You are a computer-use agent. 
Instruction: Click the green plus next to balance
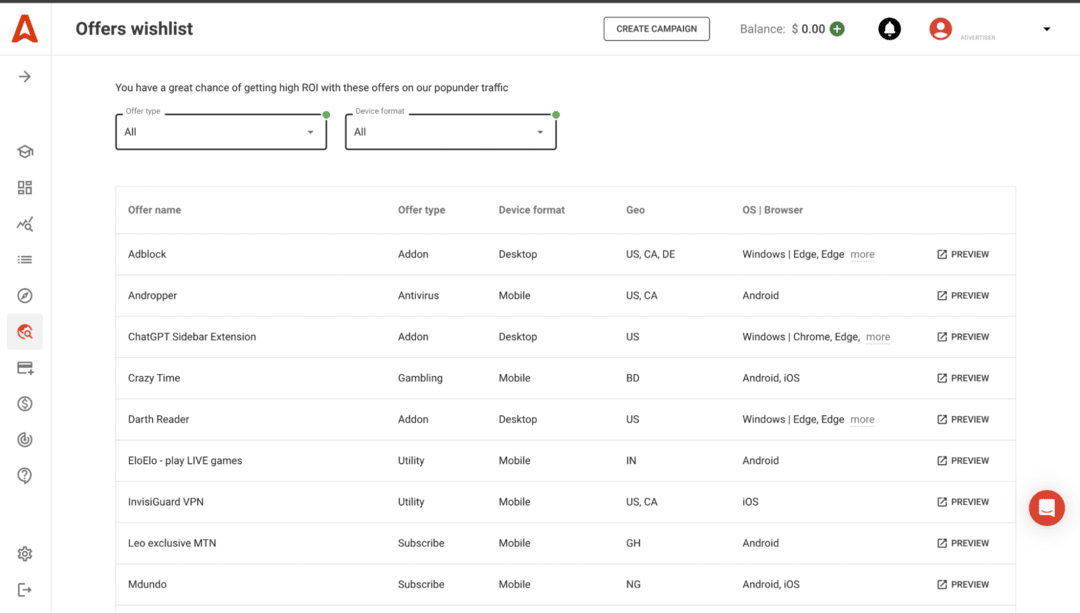click(x=837, y=29)
